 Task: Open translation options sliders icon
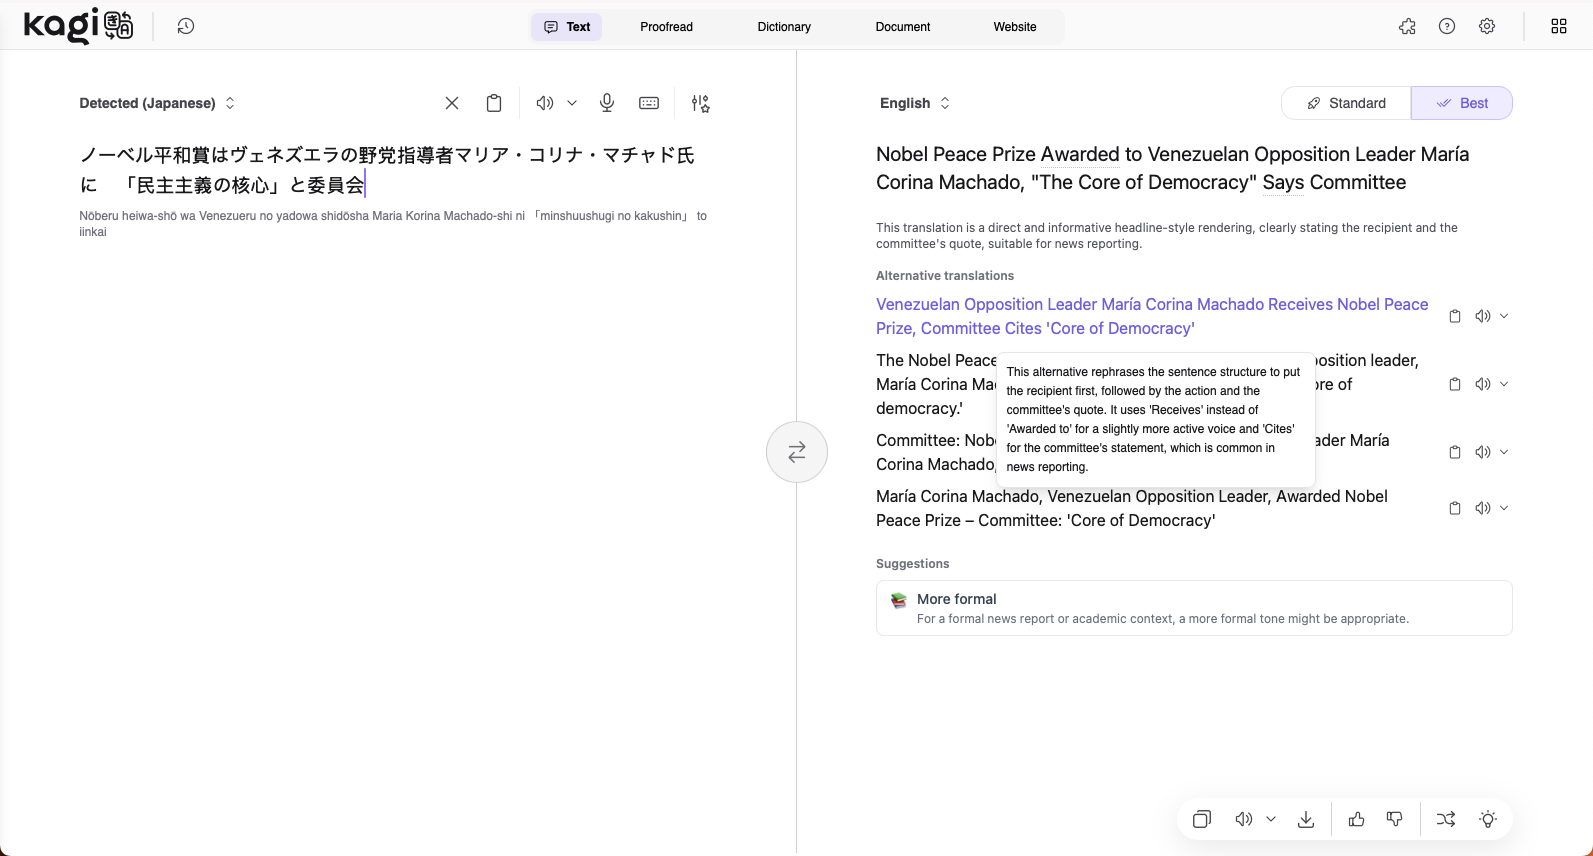701,103
